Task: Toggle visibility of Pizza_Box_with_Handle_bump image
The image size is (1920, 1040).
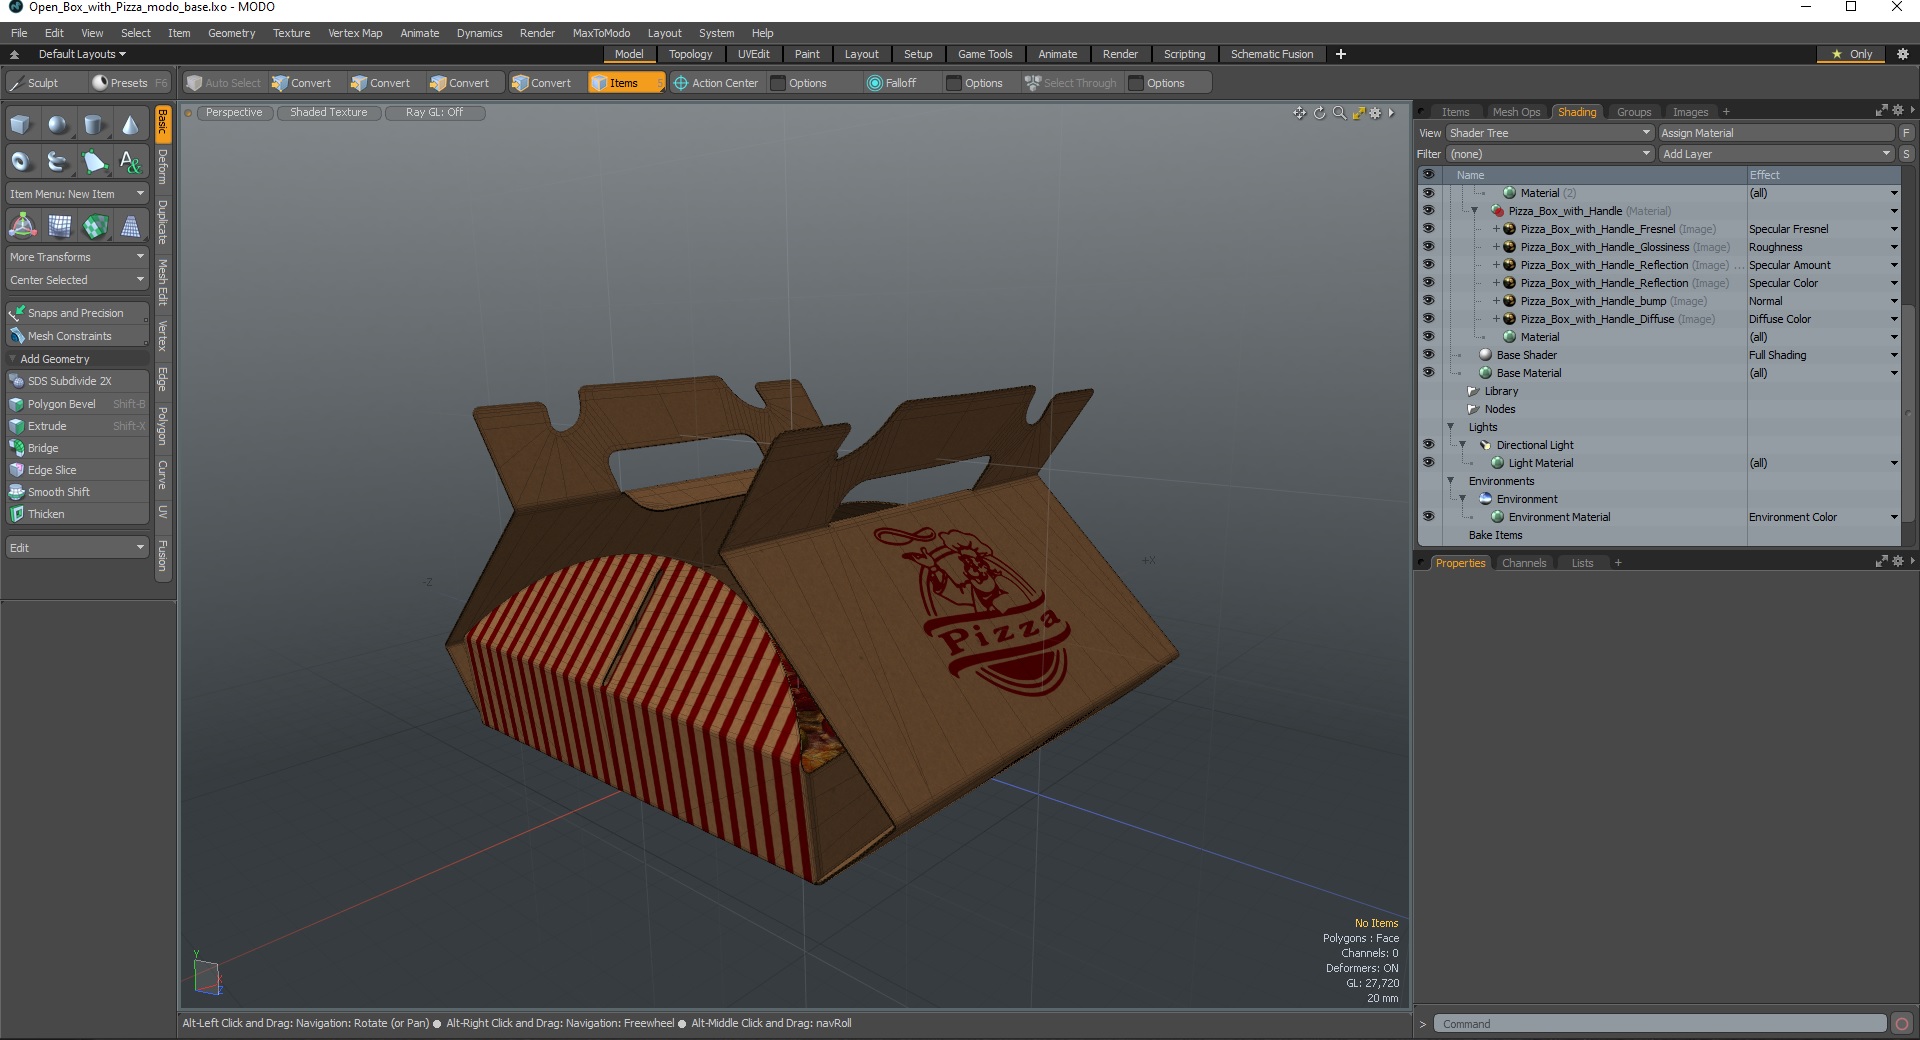Action: click(1428, 301)
